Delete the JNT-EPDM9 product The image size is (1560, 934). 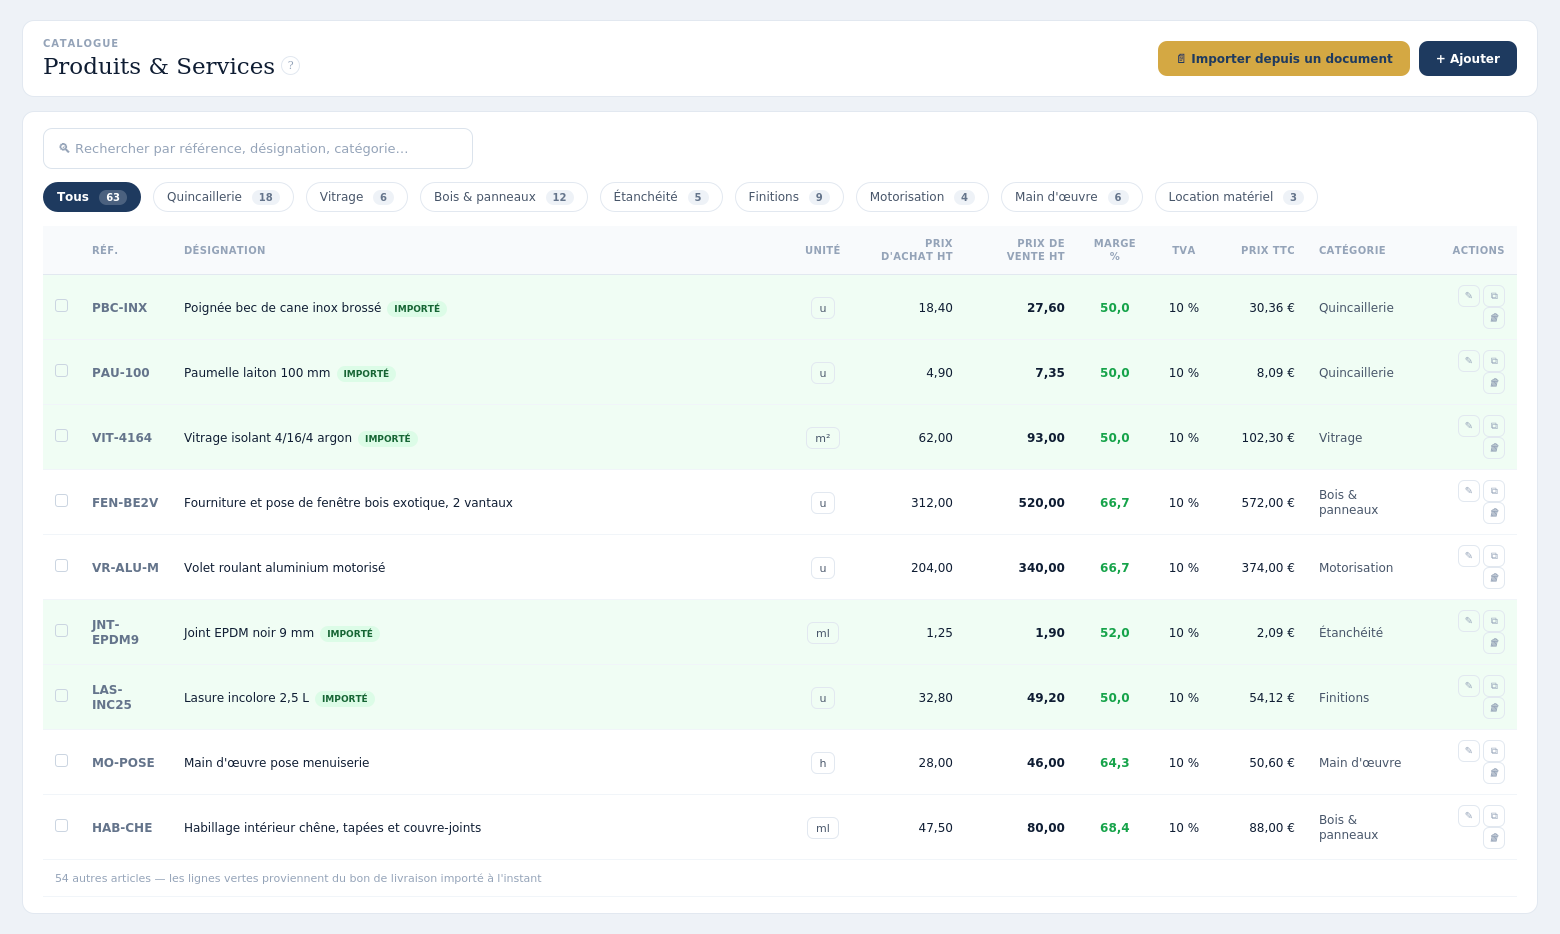point(1494,643)
